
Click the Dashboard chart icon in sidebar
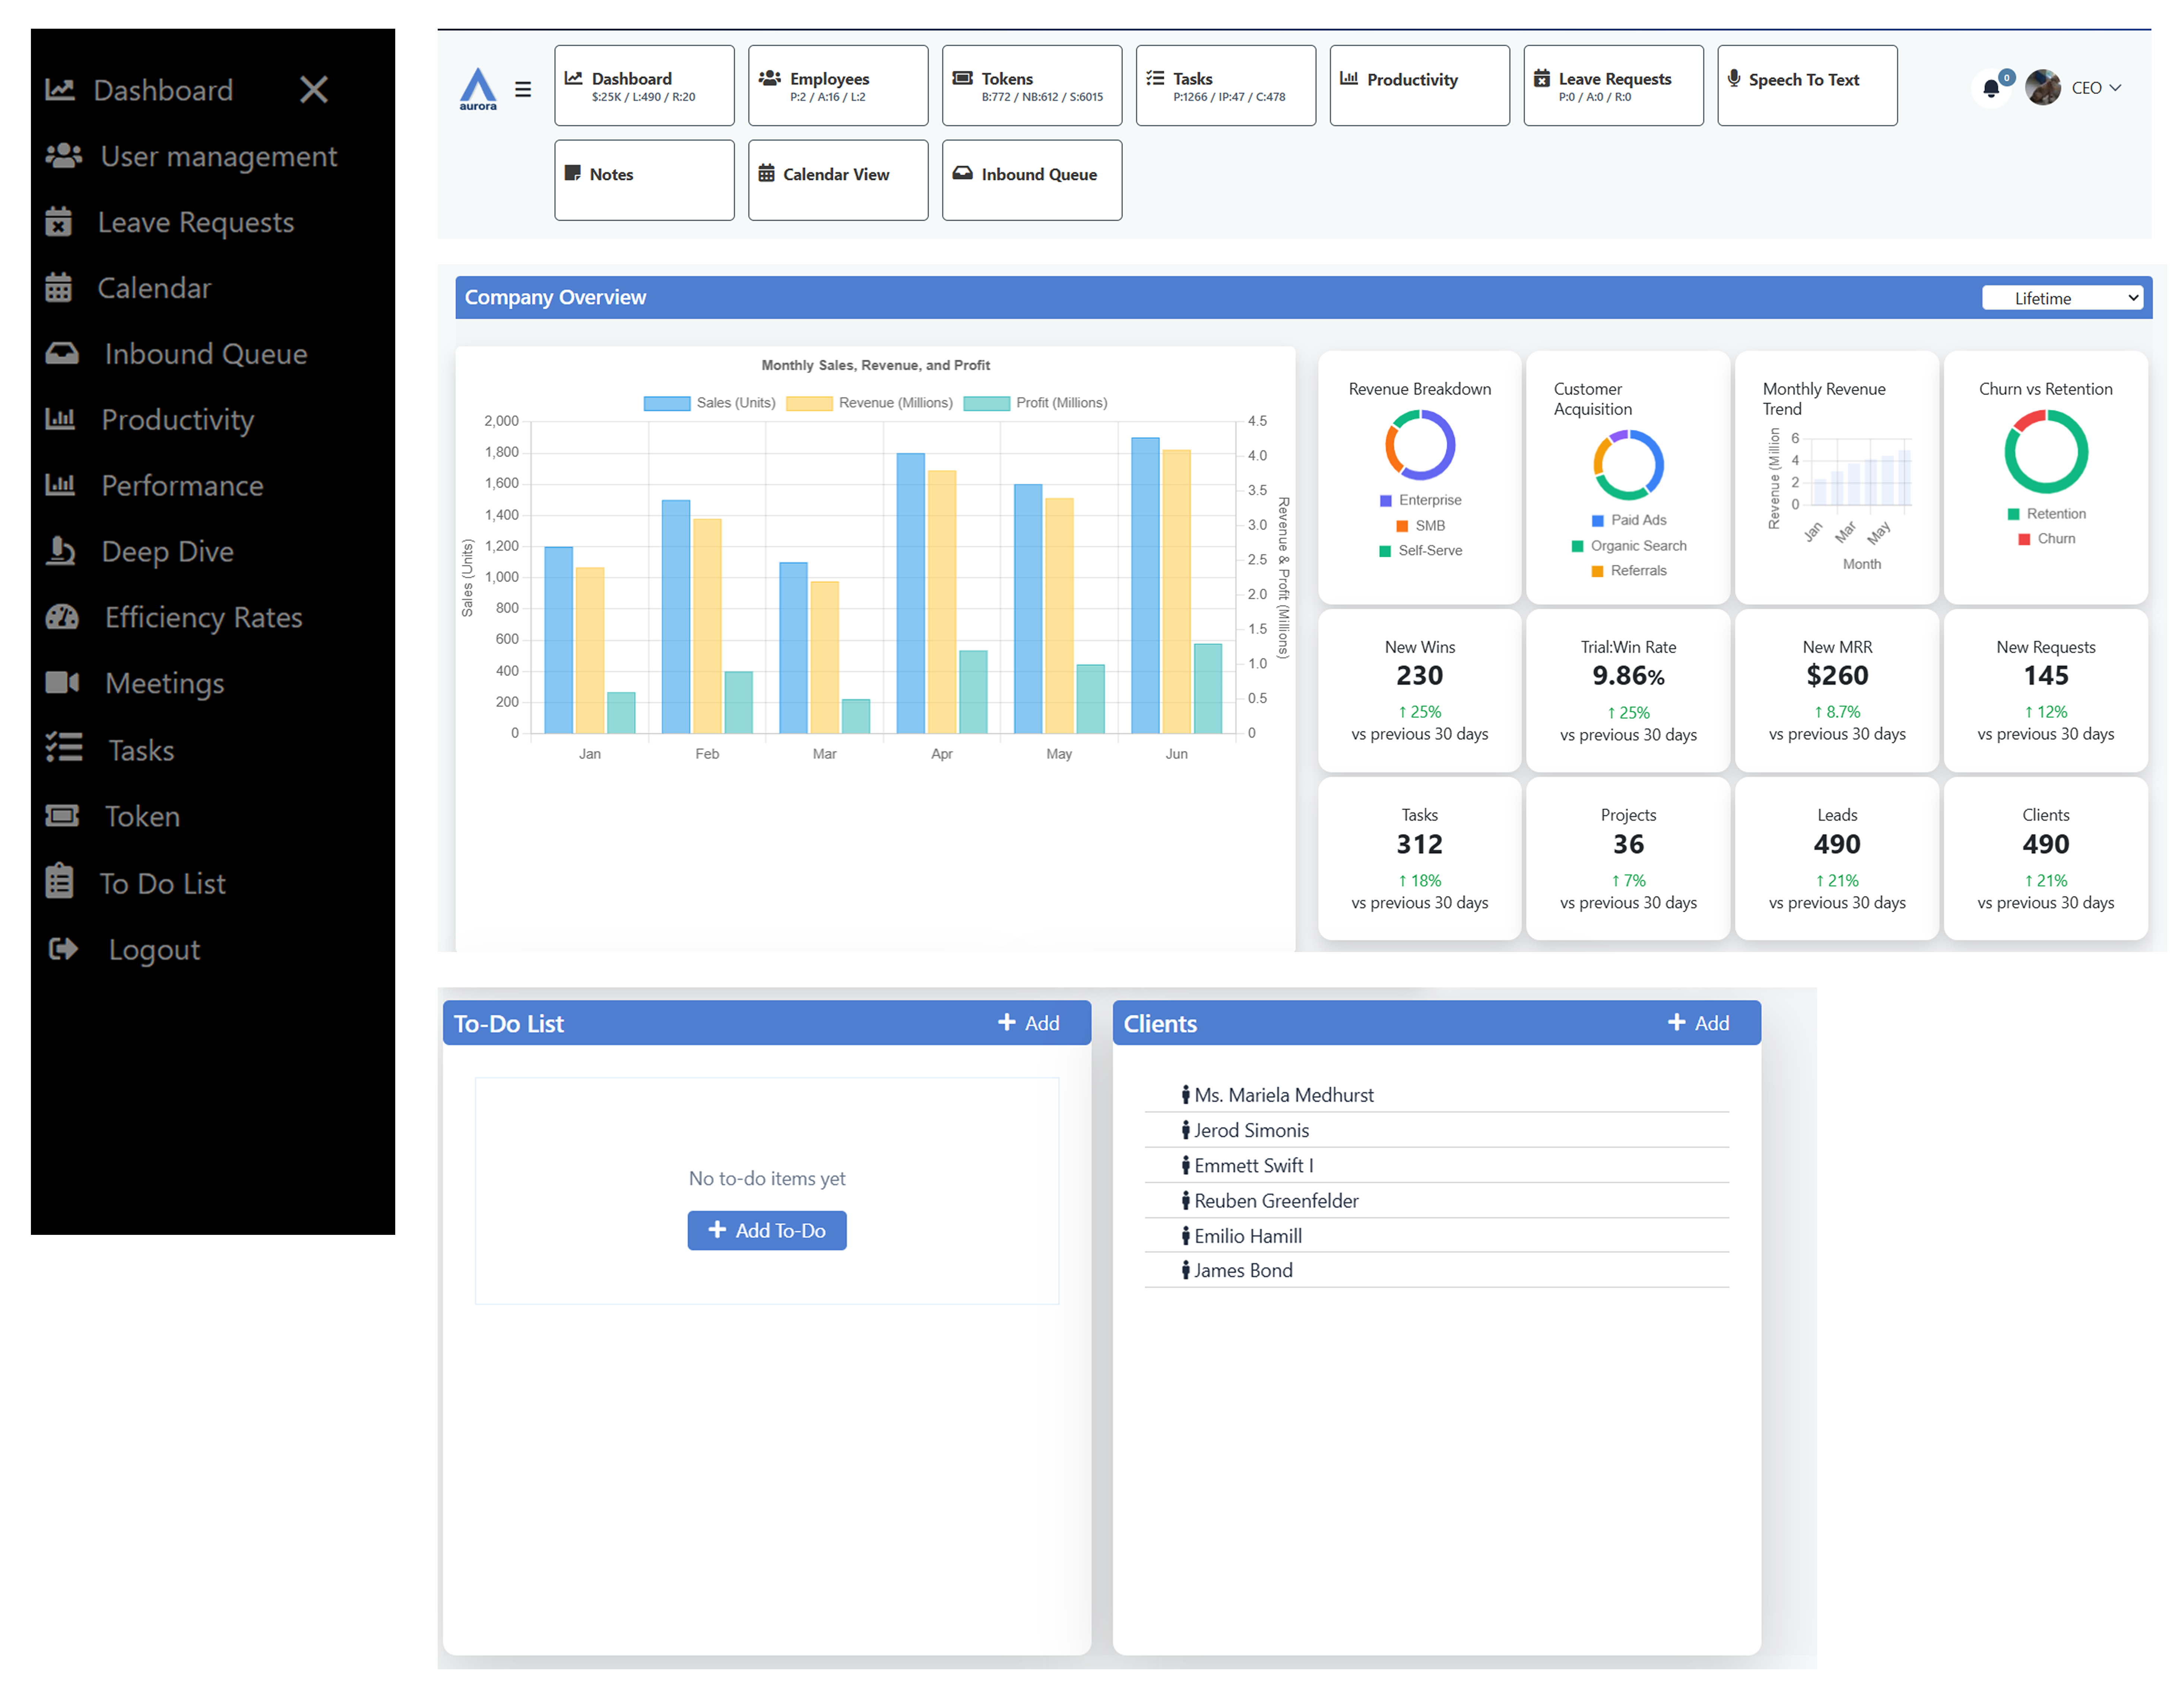click(60, 90)
